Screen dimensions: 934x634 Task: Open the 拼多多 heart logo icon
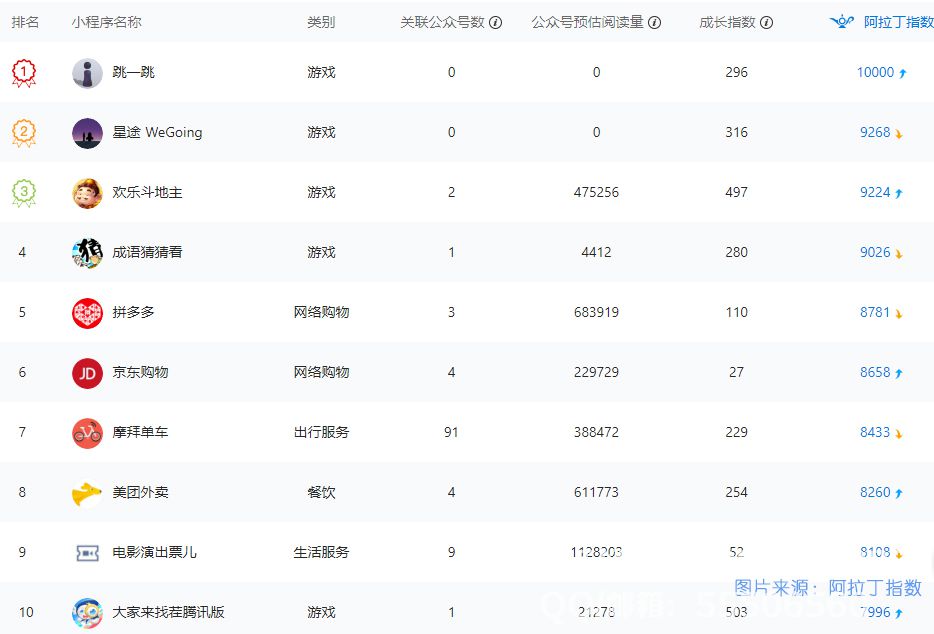[87, 313]
